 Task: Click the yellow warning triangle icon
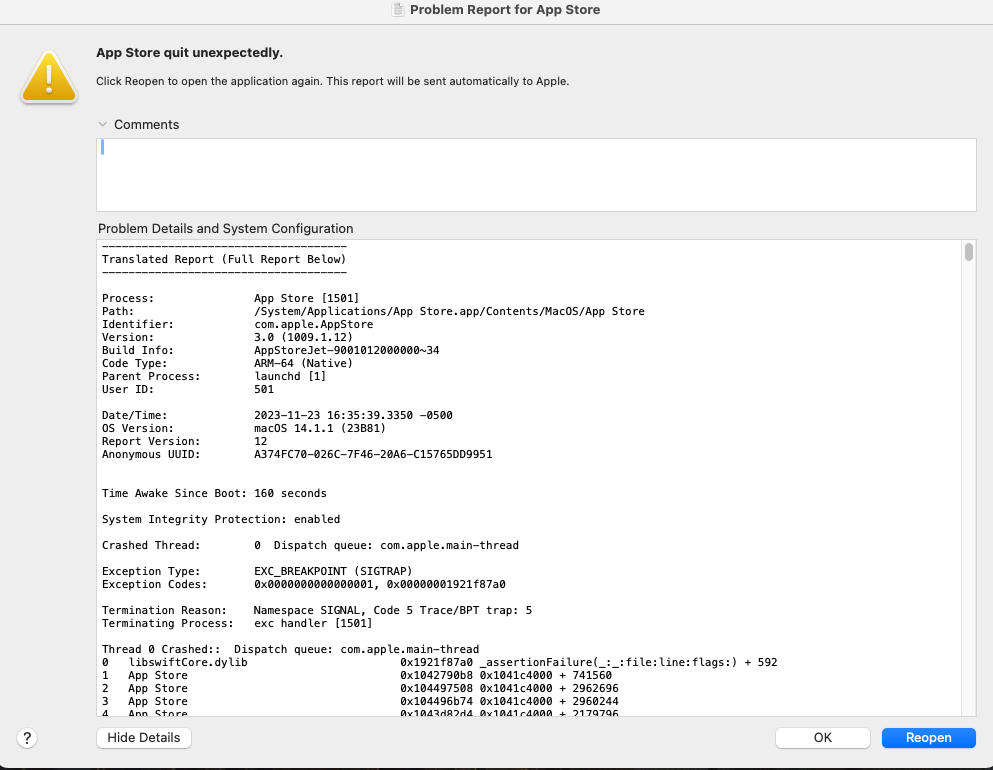(x=49, y=77)
